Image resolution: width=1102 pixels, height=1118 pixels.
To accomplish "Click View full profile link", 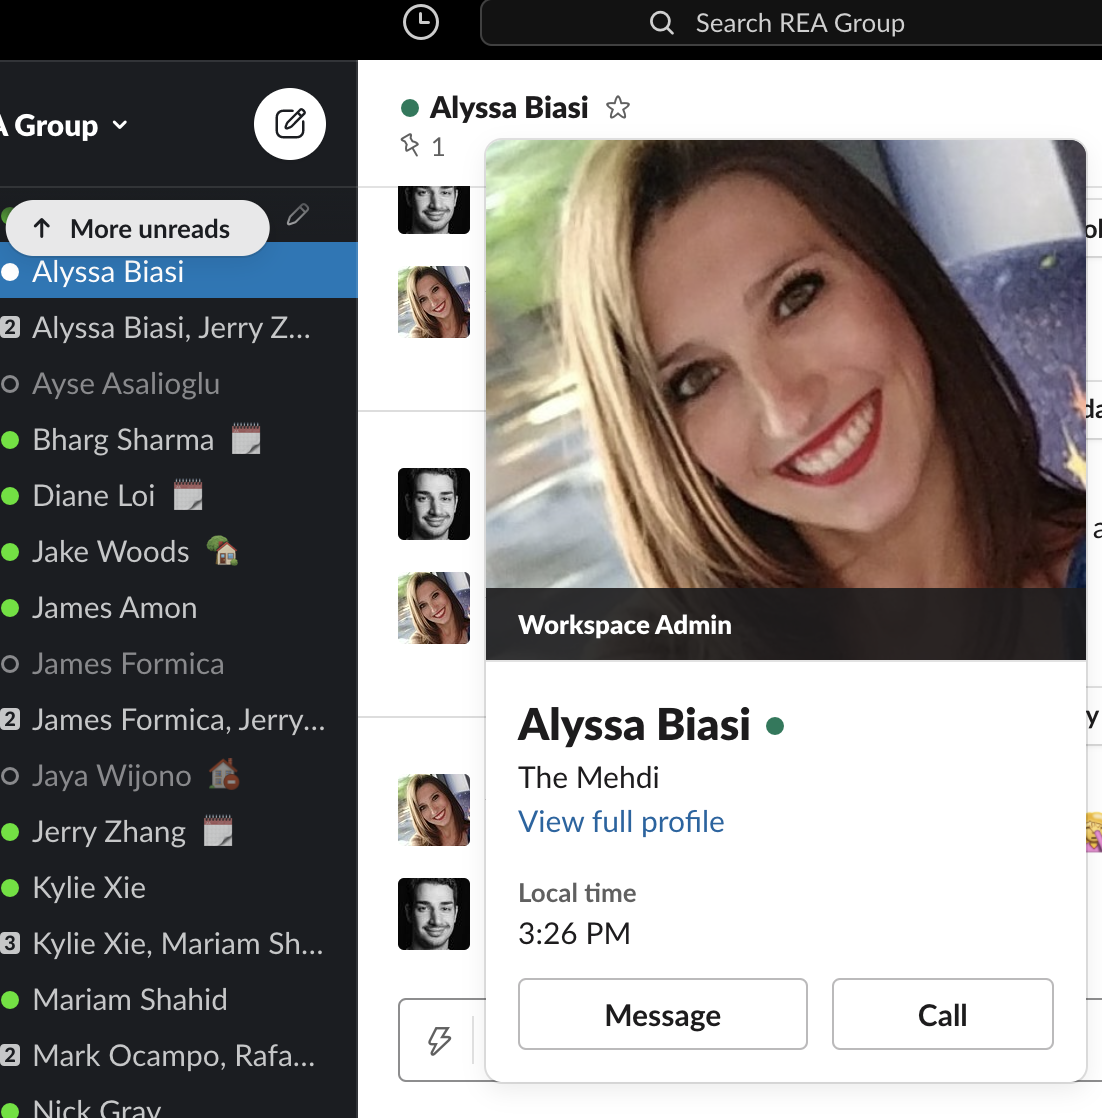I will pos(621,821).
